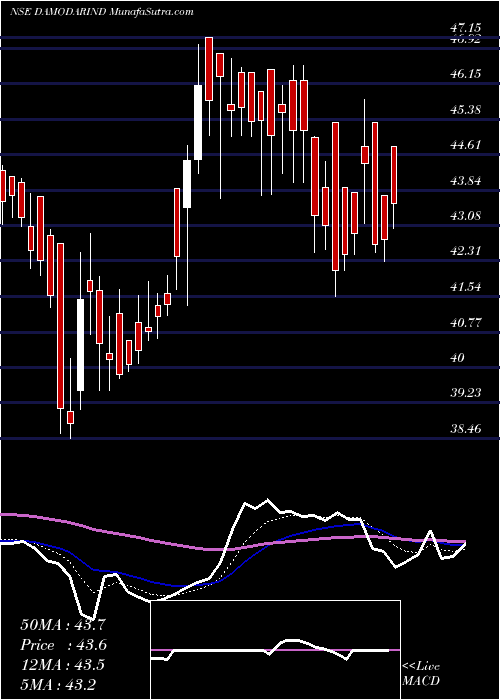Click the 50MA : 43.7 readout

(x=63, y=625)
